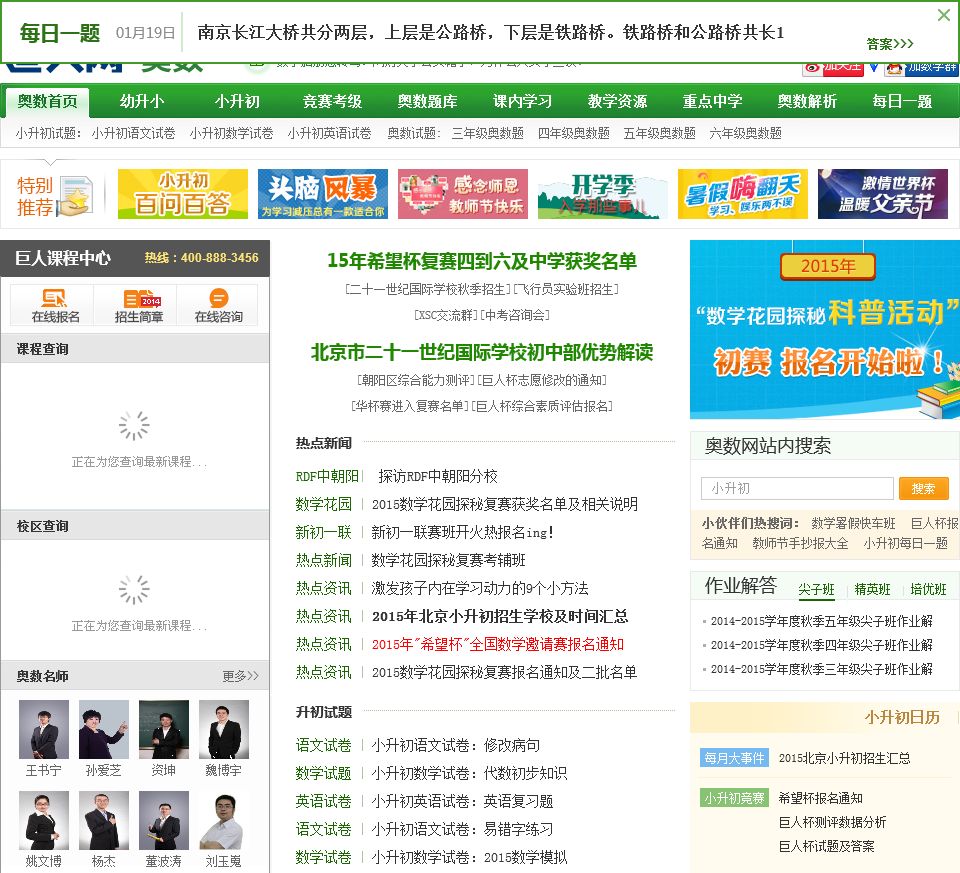Open the 头脑风暴 promotional banner
Screen dimensions: 960x873
tap(322, 194)
